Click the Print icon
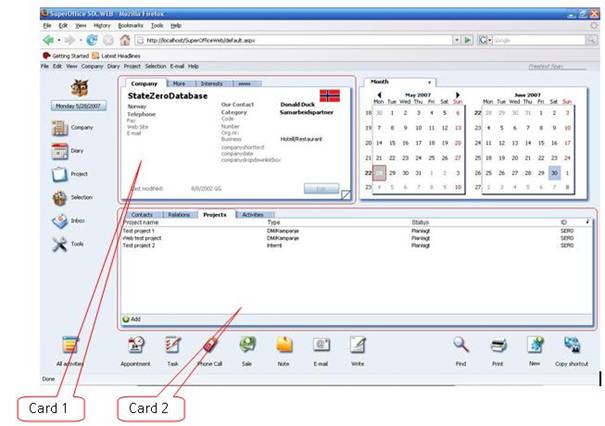The image size is (605, 426). 498,345
